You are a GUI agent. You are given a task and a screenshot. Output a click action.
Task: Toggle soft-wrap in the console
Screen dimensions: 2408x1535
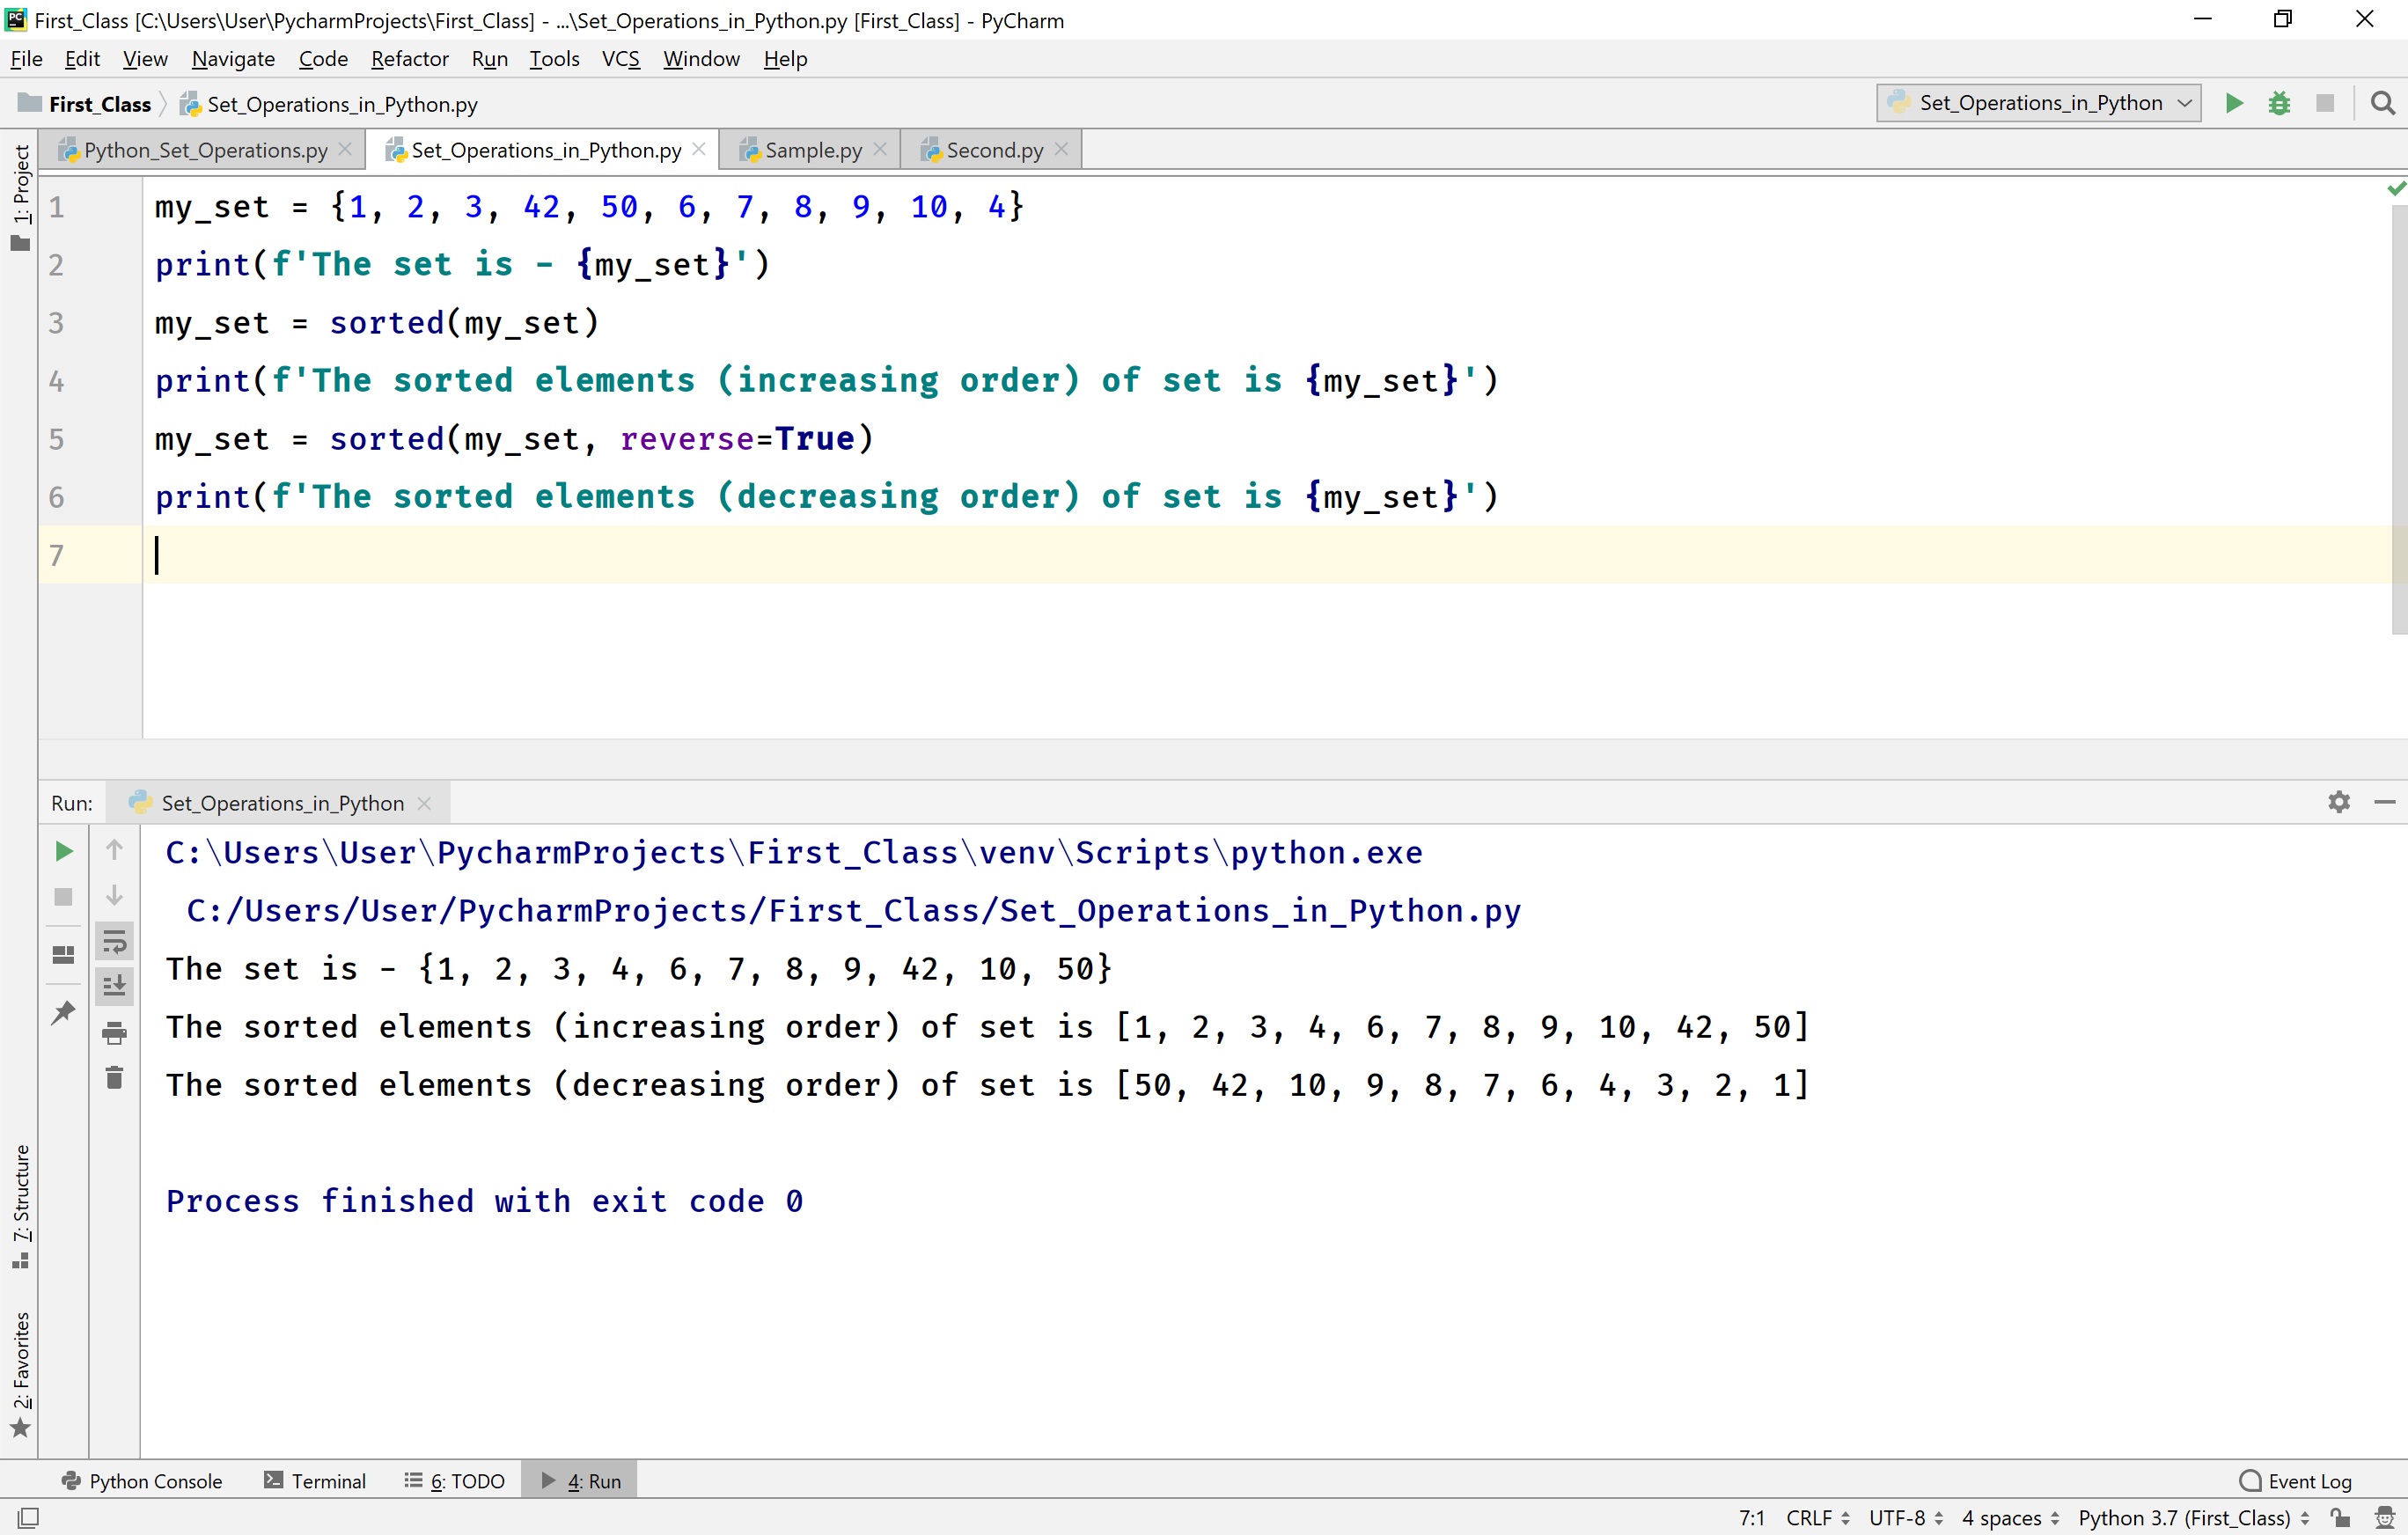point(114,940)
